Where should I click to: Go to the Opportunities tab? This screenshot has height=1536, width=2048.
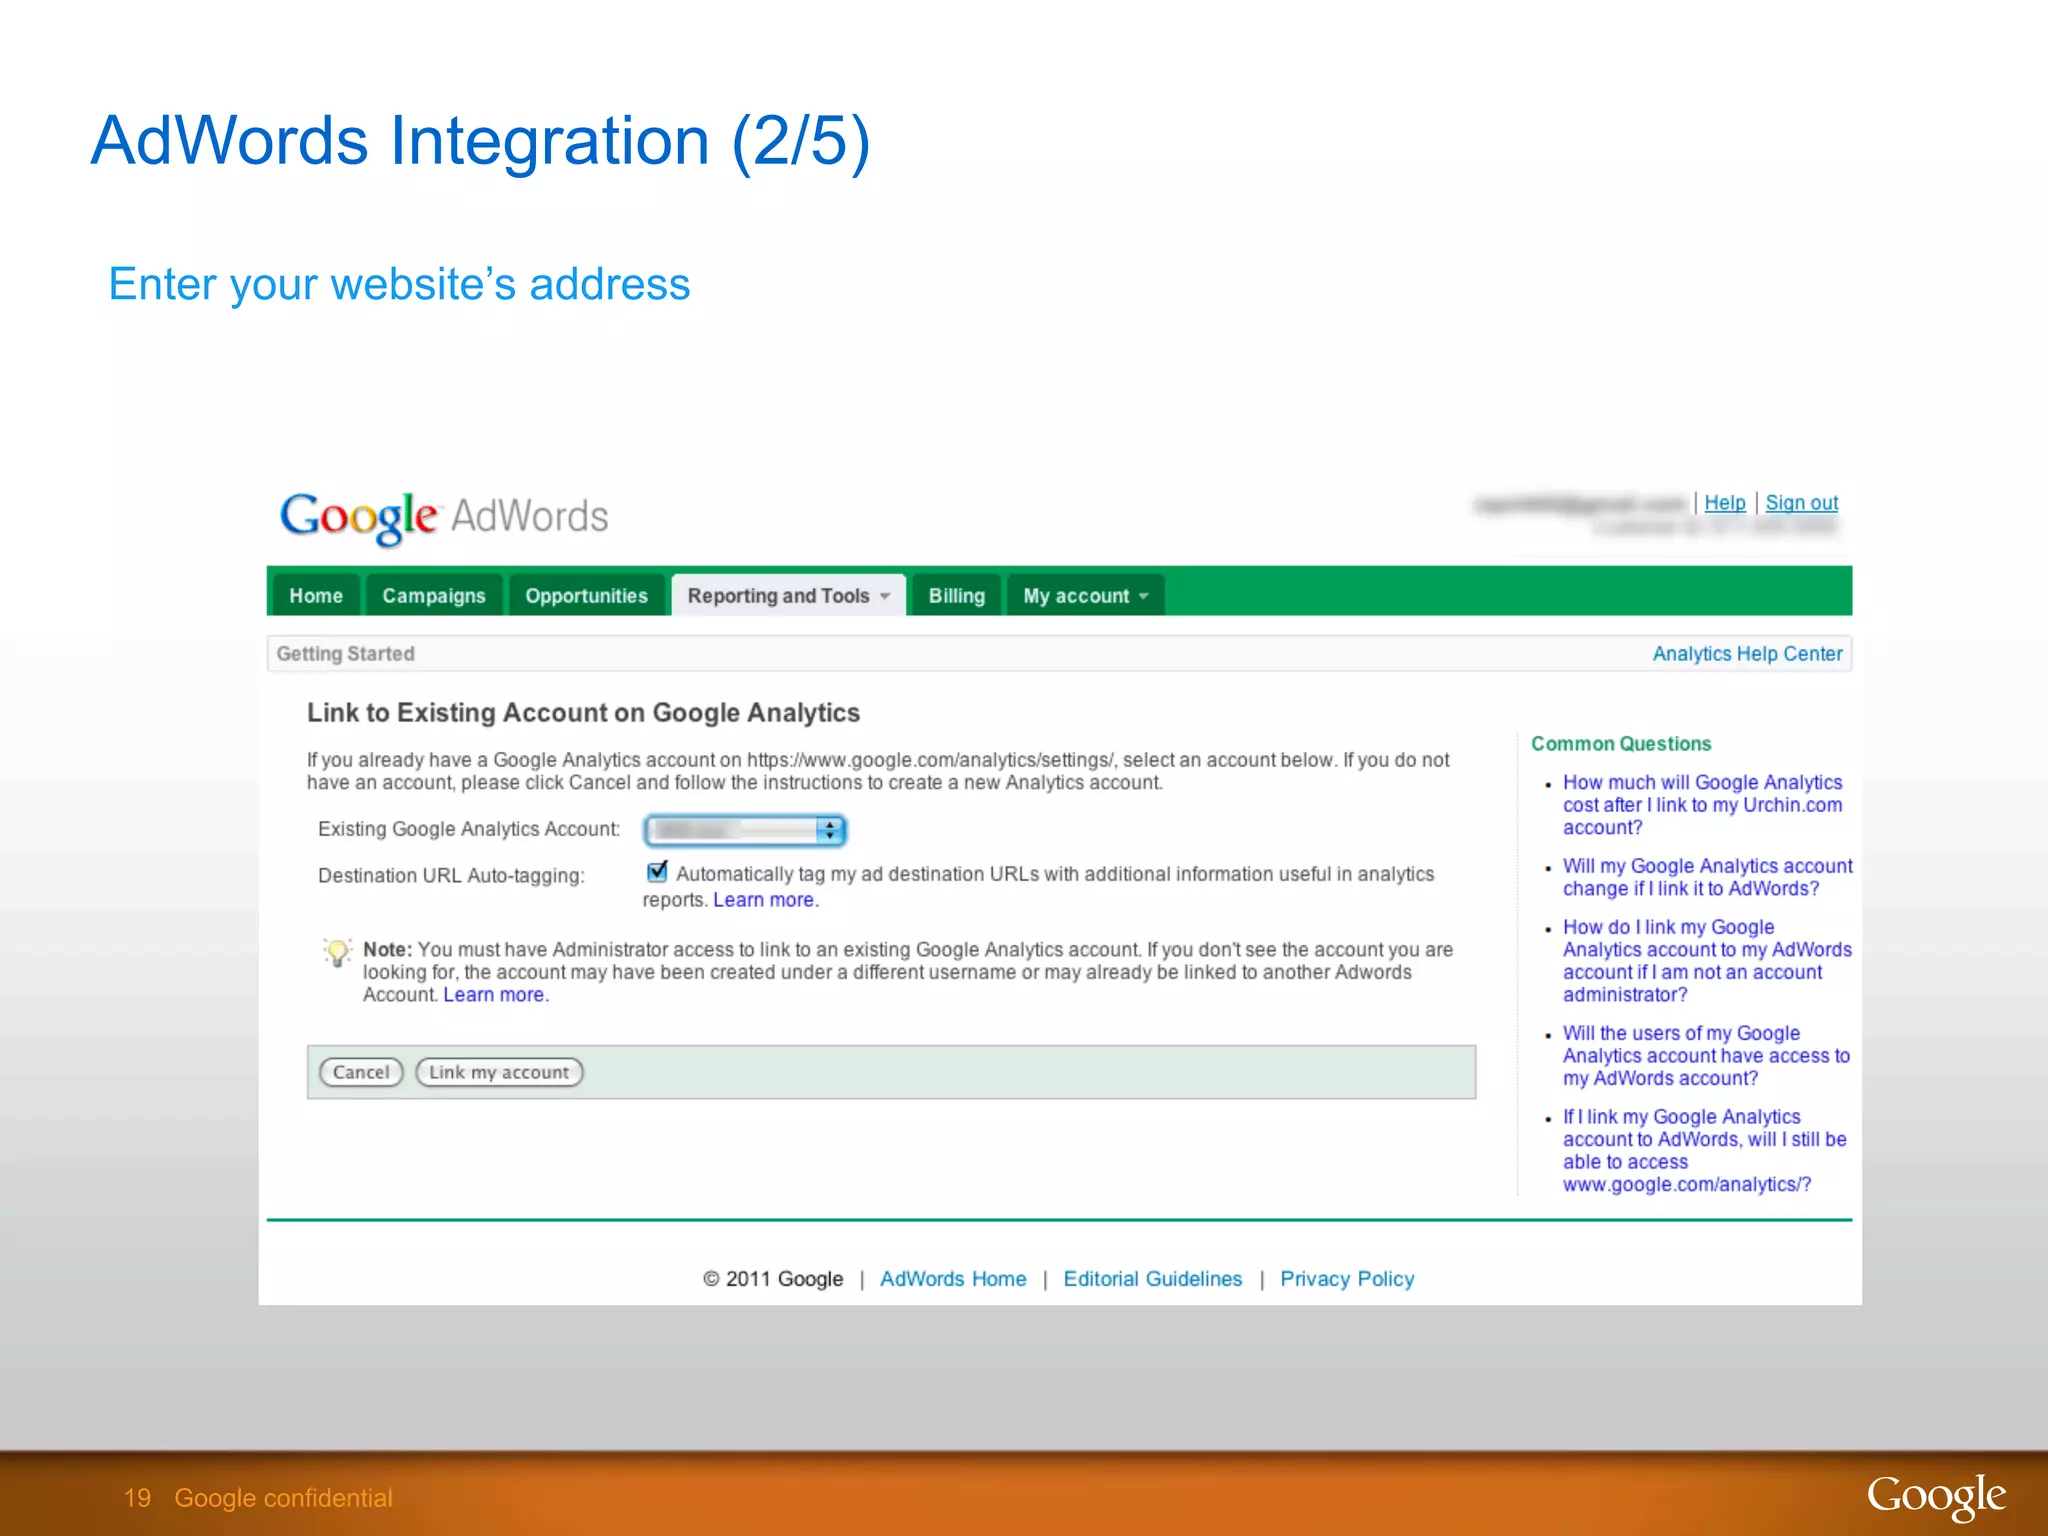(586, 595)
